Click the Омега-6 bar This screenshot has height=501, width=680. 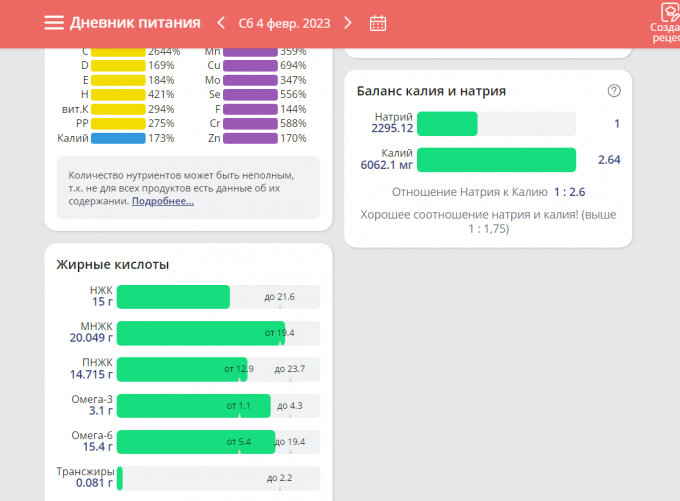coord(217,442)
